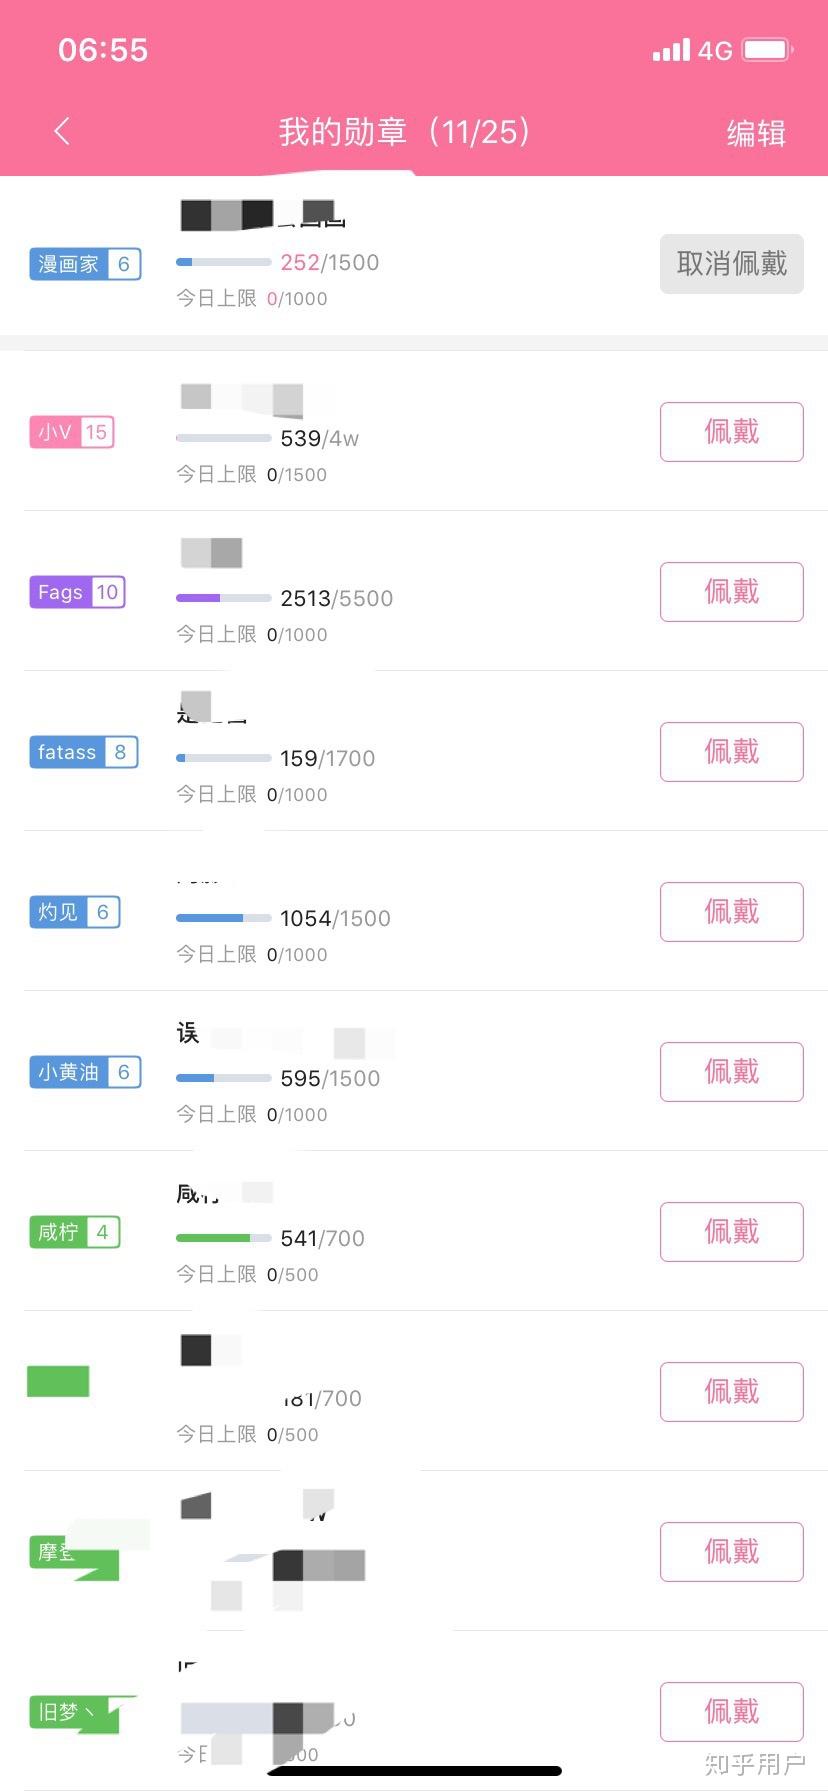Tap the 旧梦 green badge icon
828x1792 pixels.
(80, 1713)
